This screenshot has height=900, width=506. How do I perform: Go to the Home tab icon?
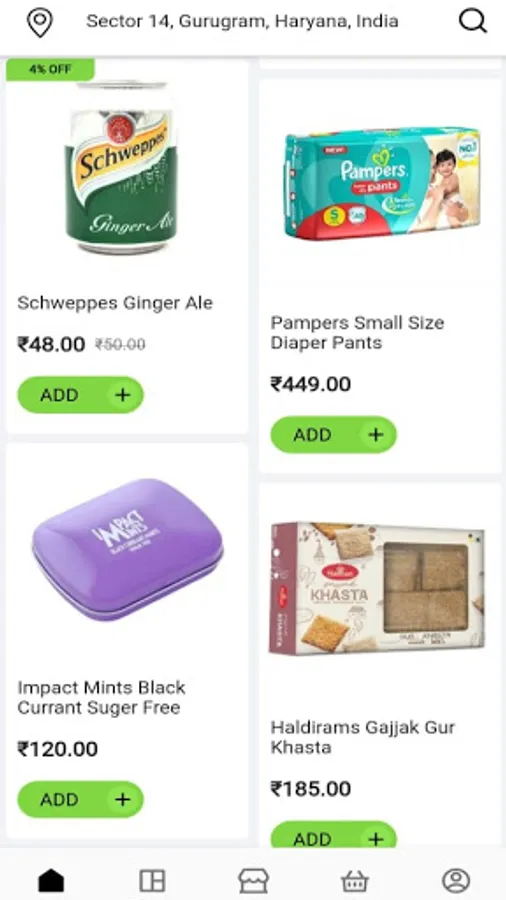[51, 880]
